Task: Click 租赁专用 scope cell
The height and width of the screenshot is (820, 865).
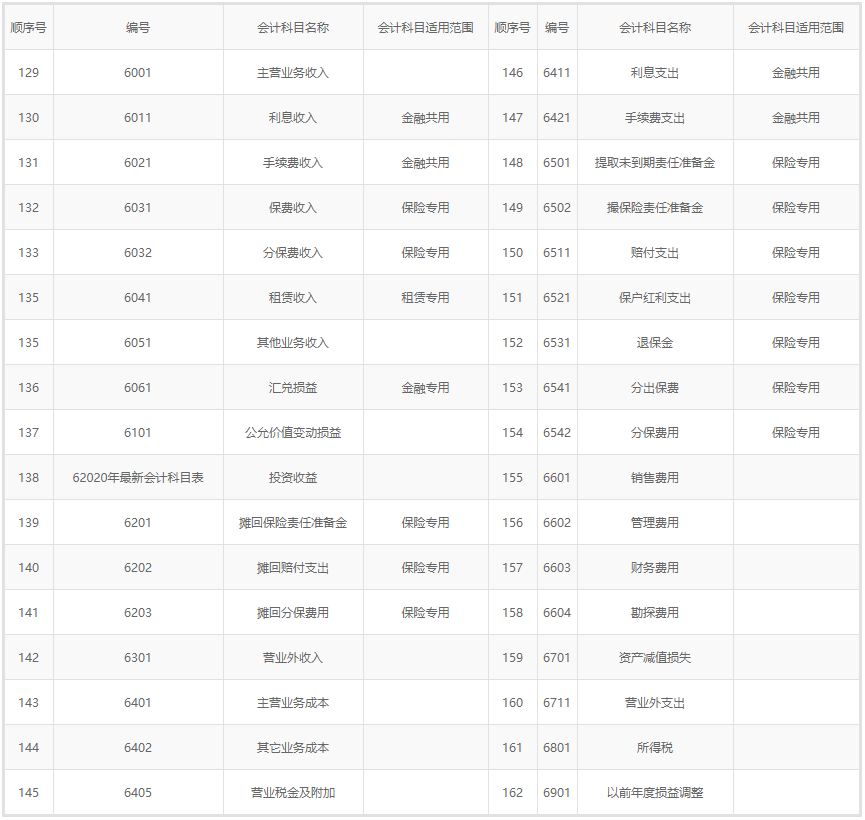Action: click(x=425, y=297)
